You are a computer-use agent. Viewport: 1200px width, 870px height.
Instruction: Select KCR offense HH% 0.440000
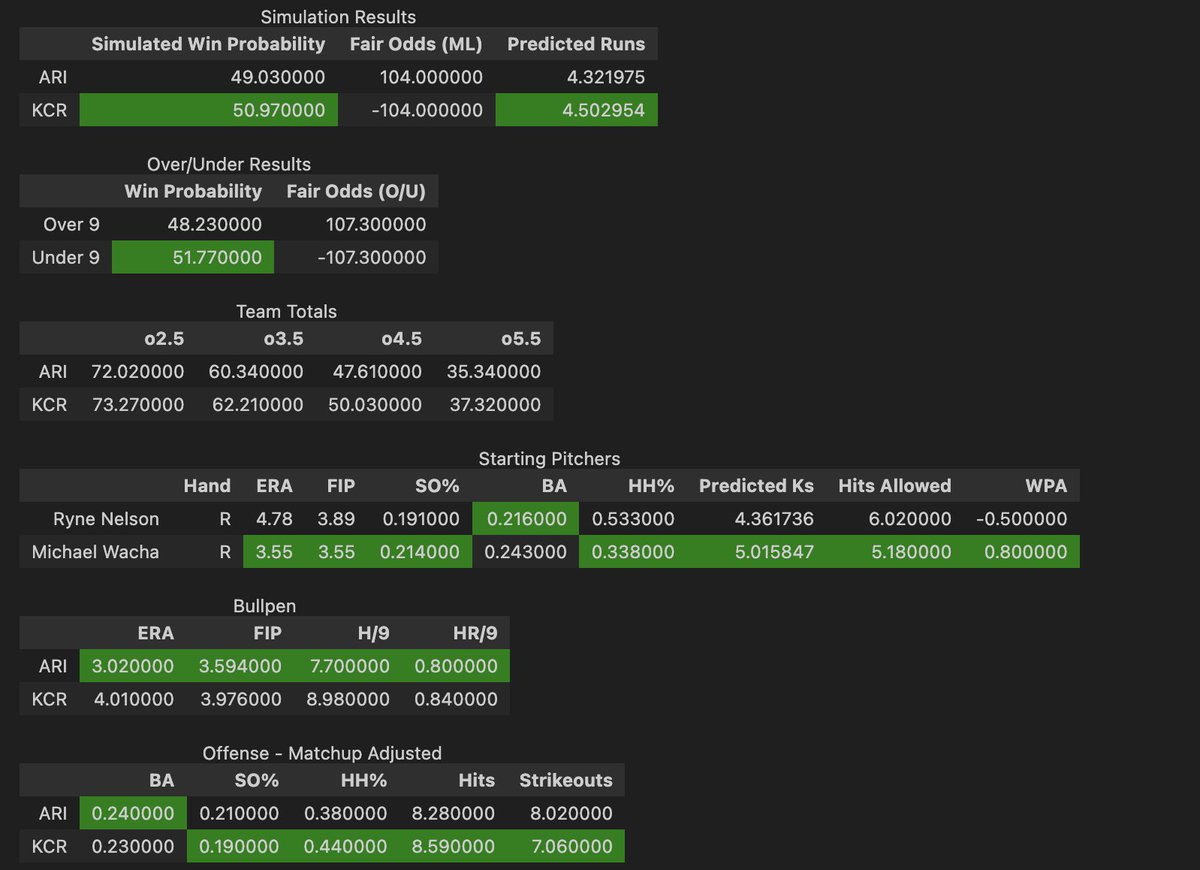coord(345,845)
